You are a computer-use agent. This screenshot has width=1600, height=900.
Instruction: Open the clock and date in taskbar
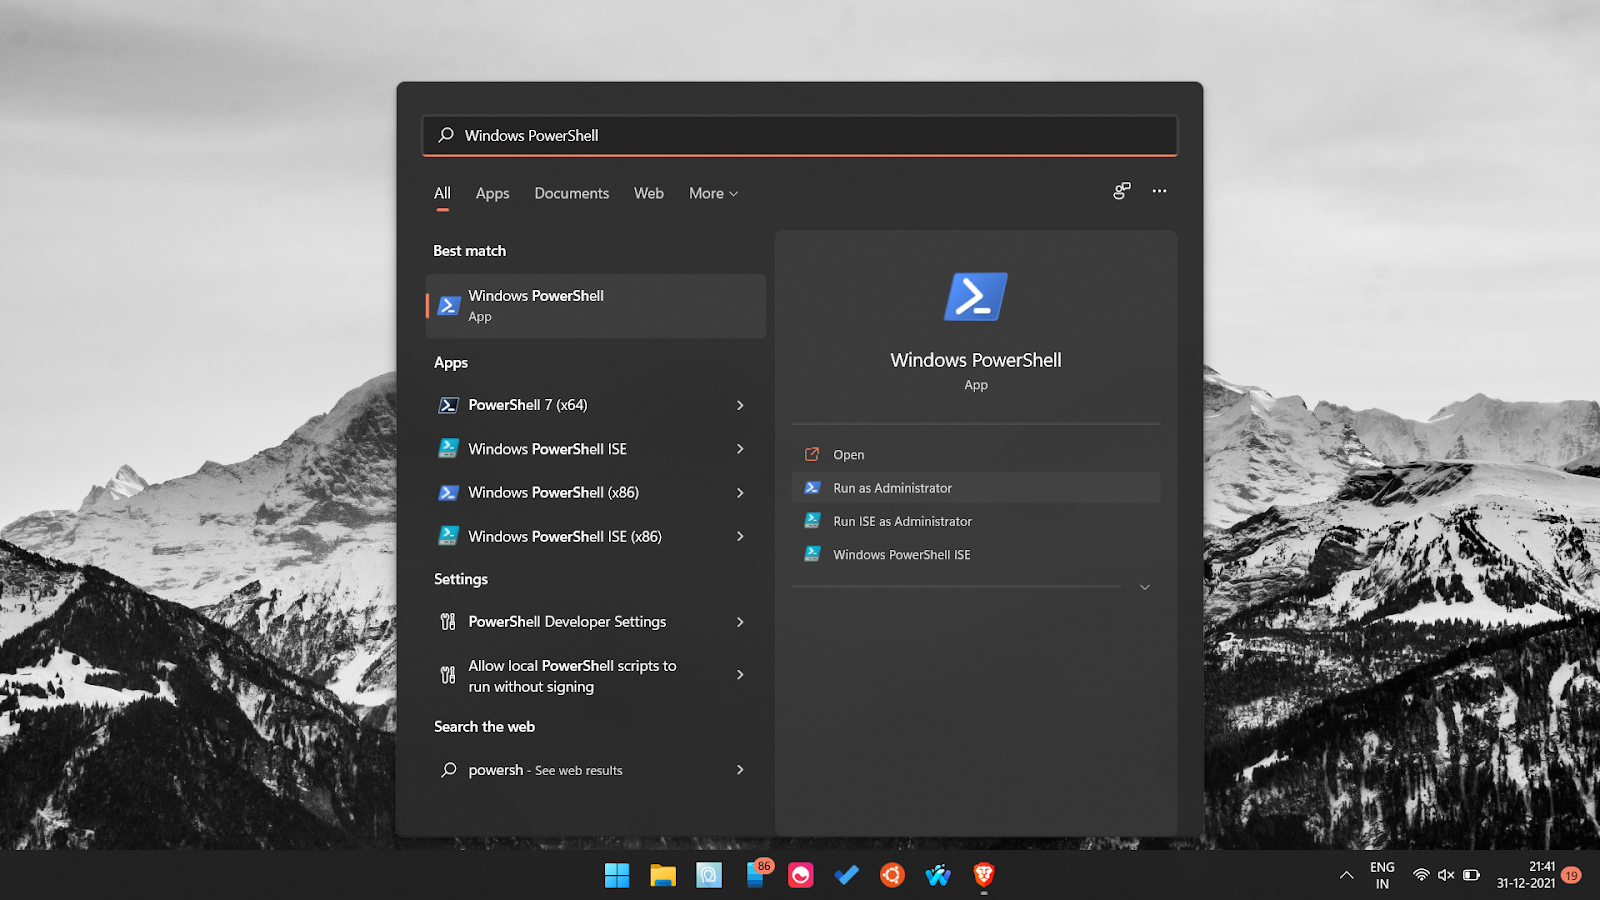click(1526, 875)
